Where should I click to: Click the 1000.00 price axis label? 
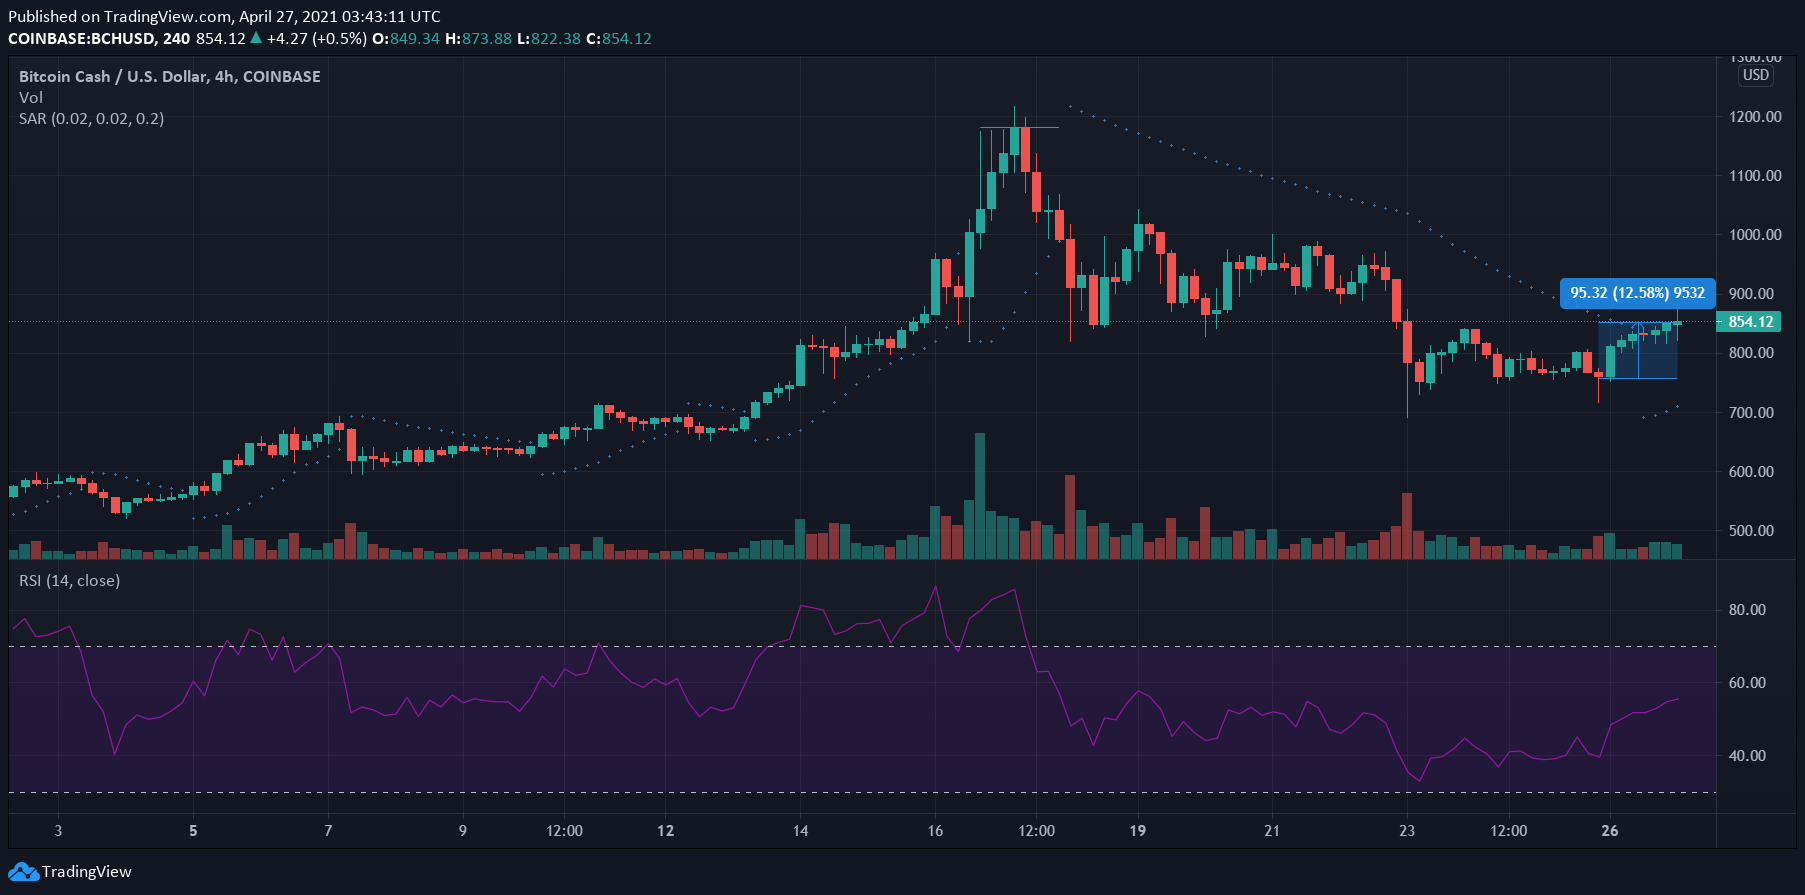click(x=1755, y=235)
